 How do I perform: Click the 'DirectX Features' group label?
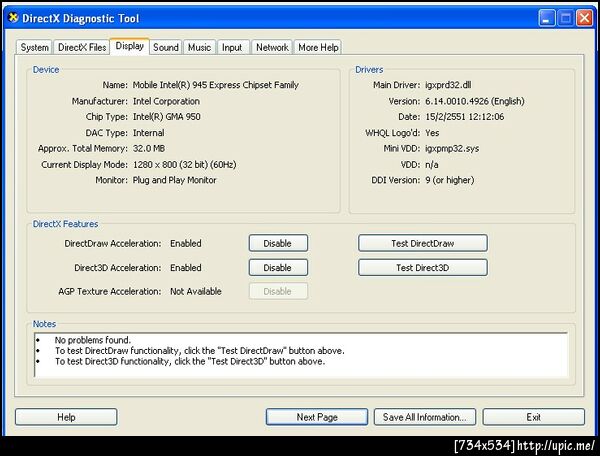click(65, 224)
